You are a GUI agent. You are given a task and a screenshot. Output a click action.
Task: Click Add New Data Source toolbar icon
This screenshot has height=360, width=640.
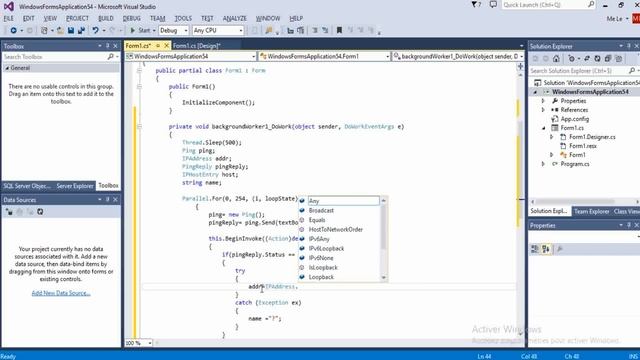tap(9, 212)
